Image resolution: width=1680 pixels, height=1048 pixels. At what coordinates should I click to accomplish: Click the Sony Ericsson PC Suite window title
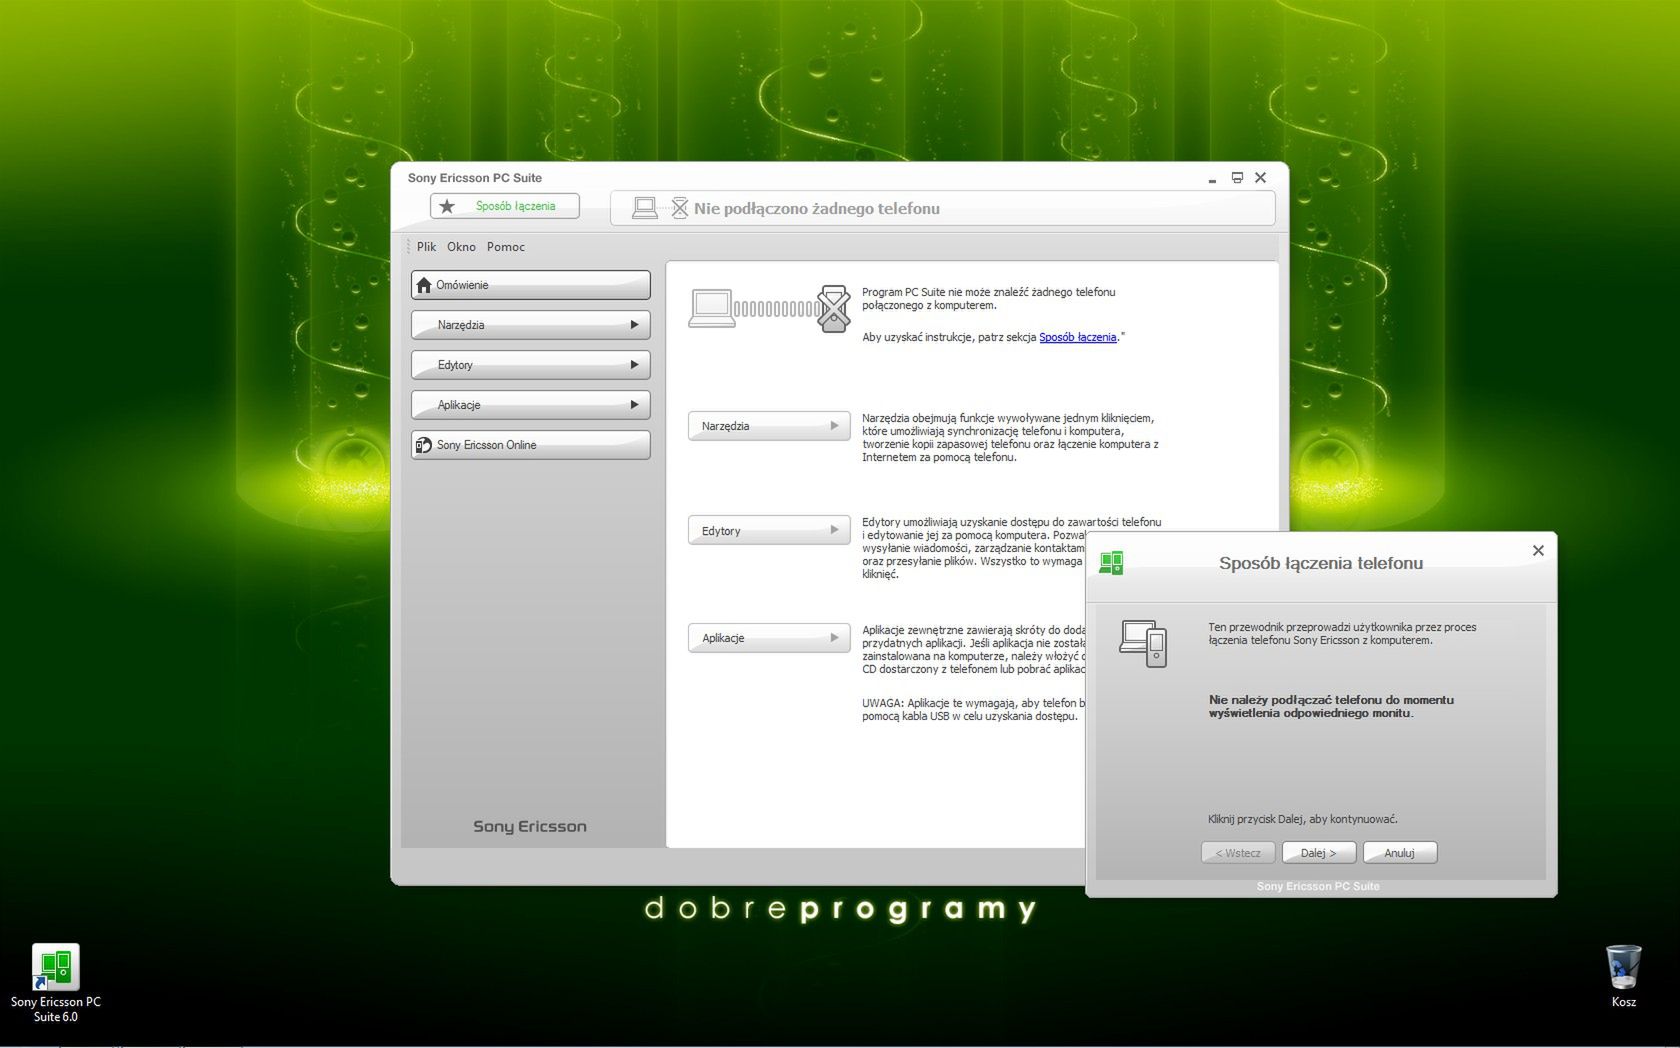475,178
